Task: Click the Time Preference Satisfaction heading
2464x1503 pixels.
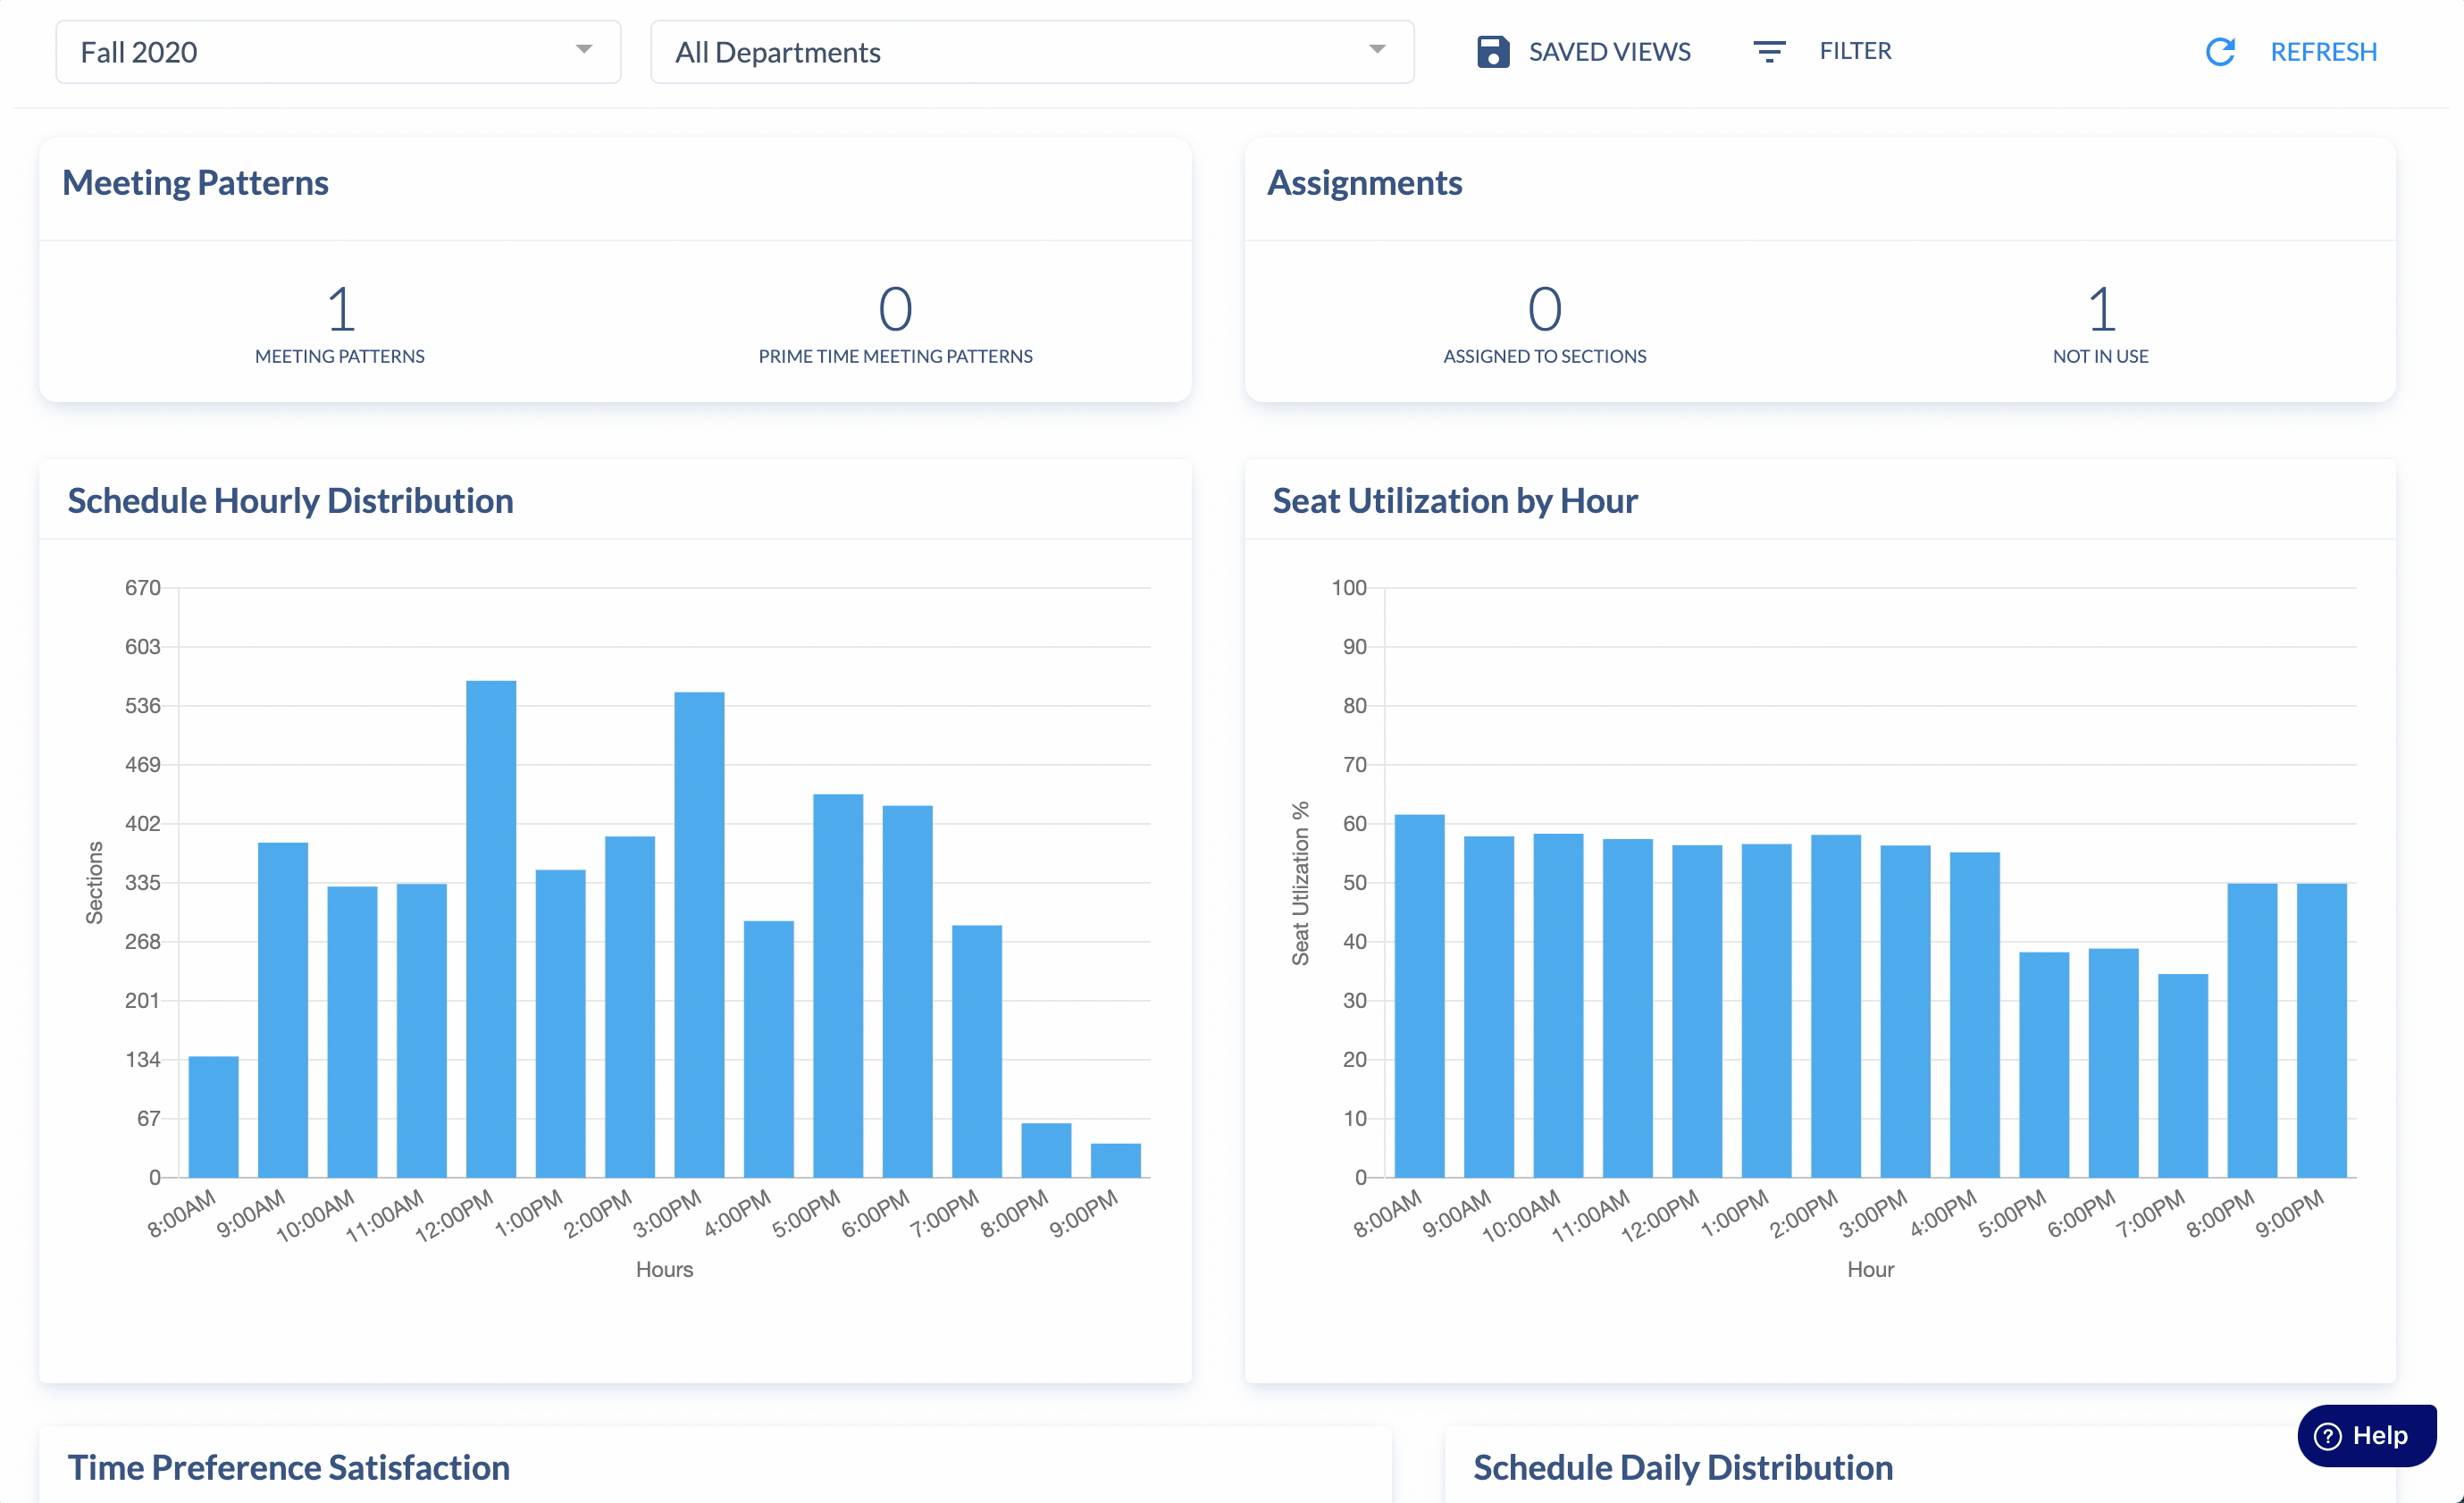Action: (x=289, y=1467)
